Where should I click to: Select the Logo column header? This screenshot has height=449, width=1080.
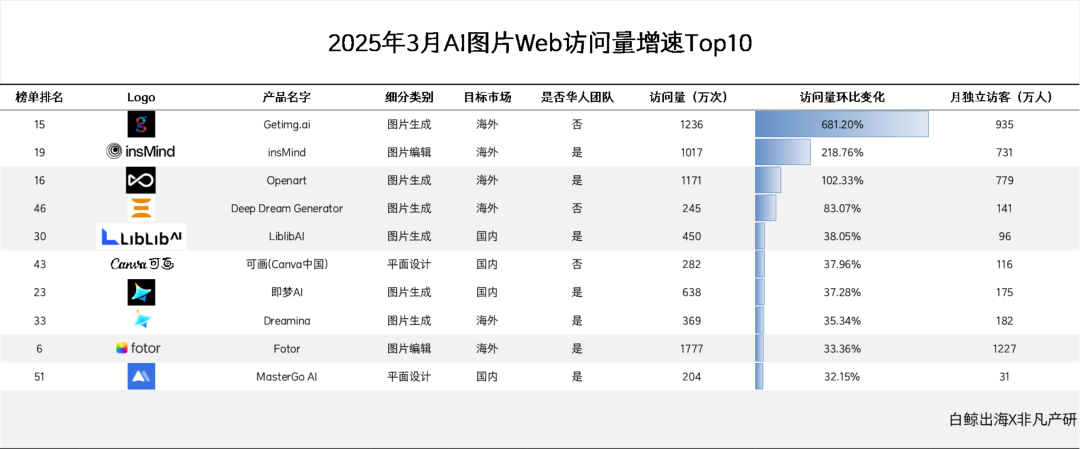pos(141,97)
